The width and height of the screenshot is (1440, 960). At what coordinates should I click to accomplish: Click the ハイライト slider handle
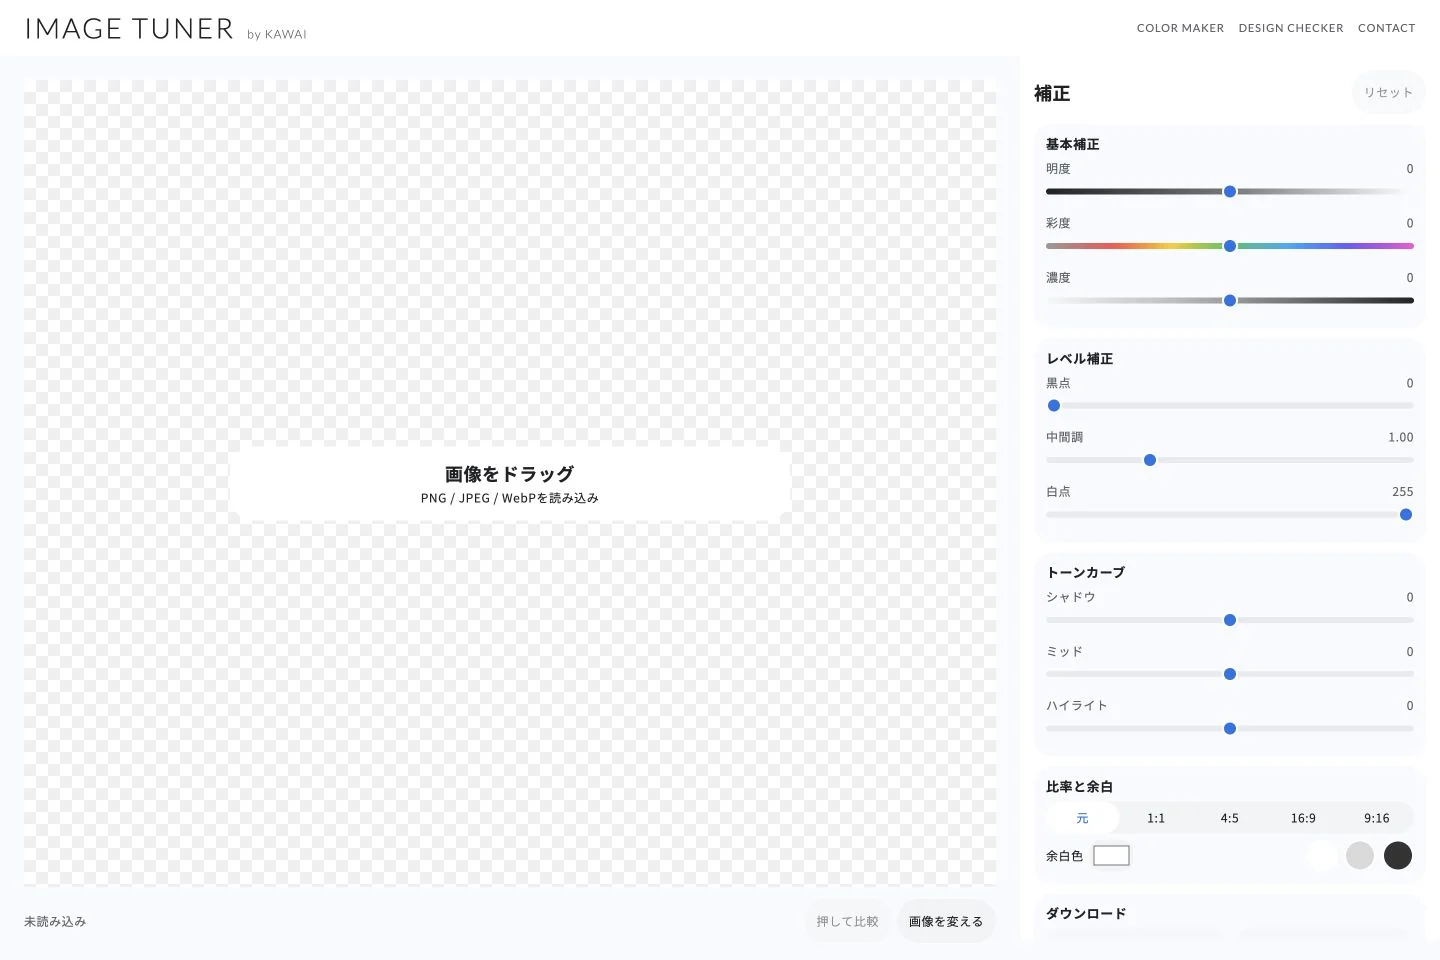[x=1230, y=729]
